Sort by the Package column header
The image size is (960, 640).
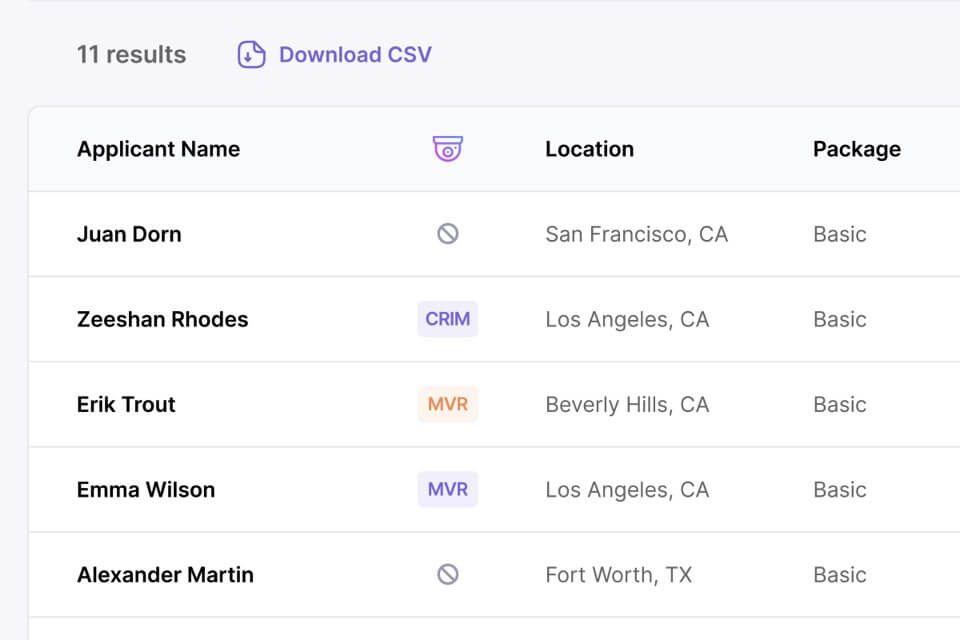coord(856,149)
